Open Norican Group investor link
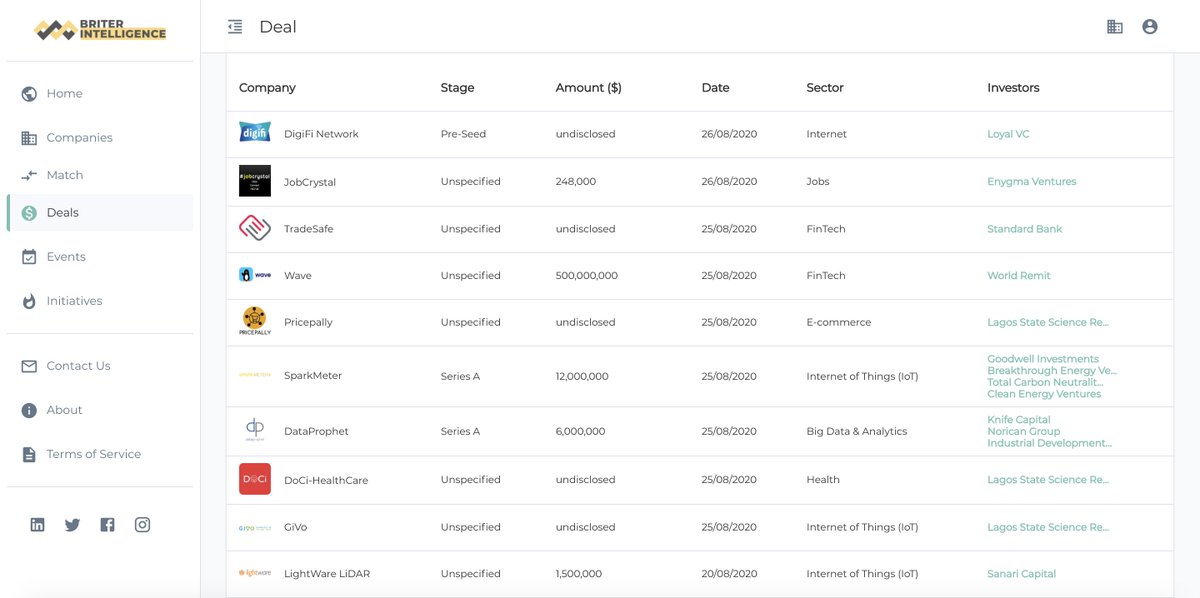The image size is (1200, 598). 1024,432
